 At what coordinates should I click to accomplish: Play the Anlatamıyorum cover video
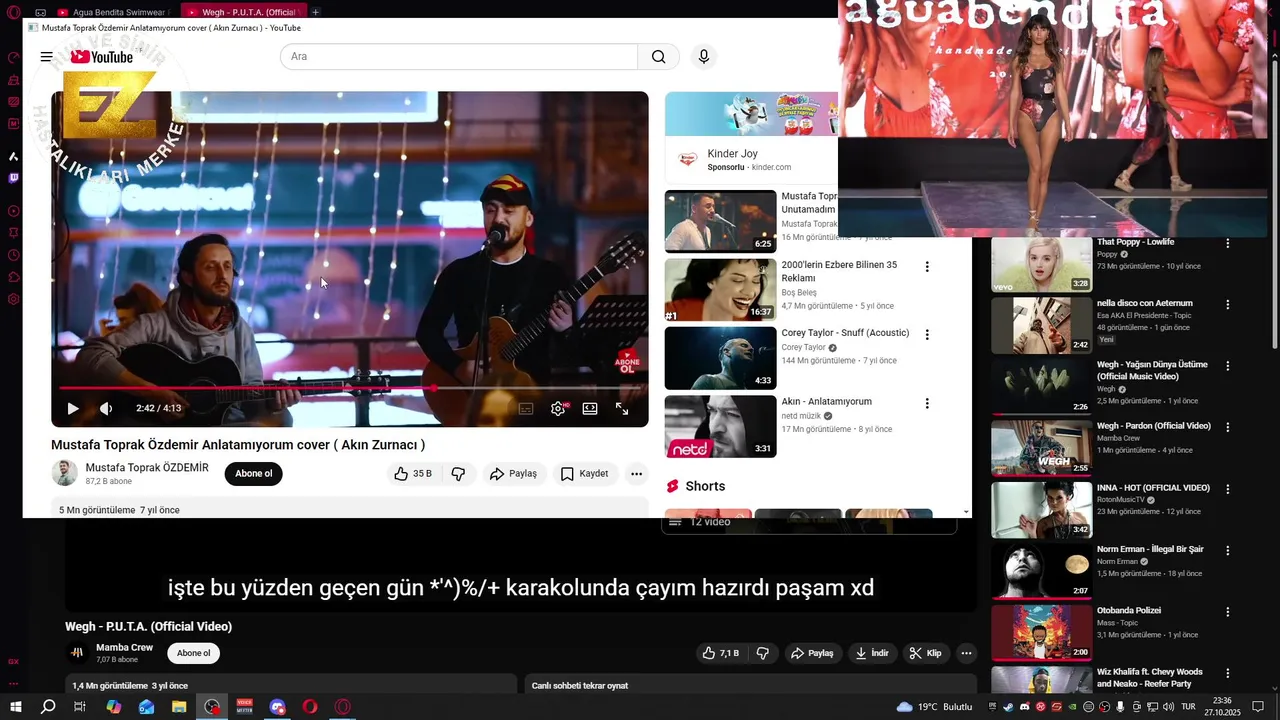(72, 408)
